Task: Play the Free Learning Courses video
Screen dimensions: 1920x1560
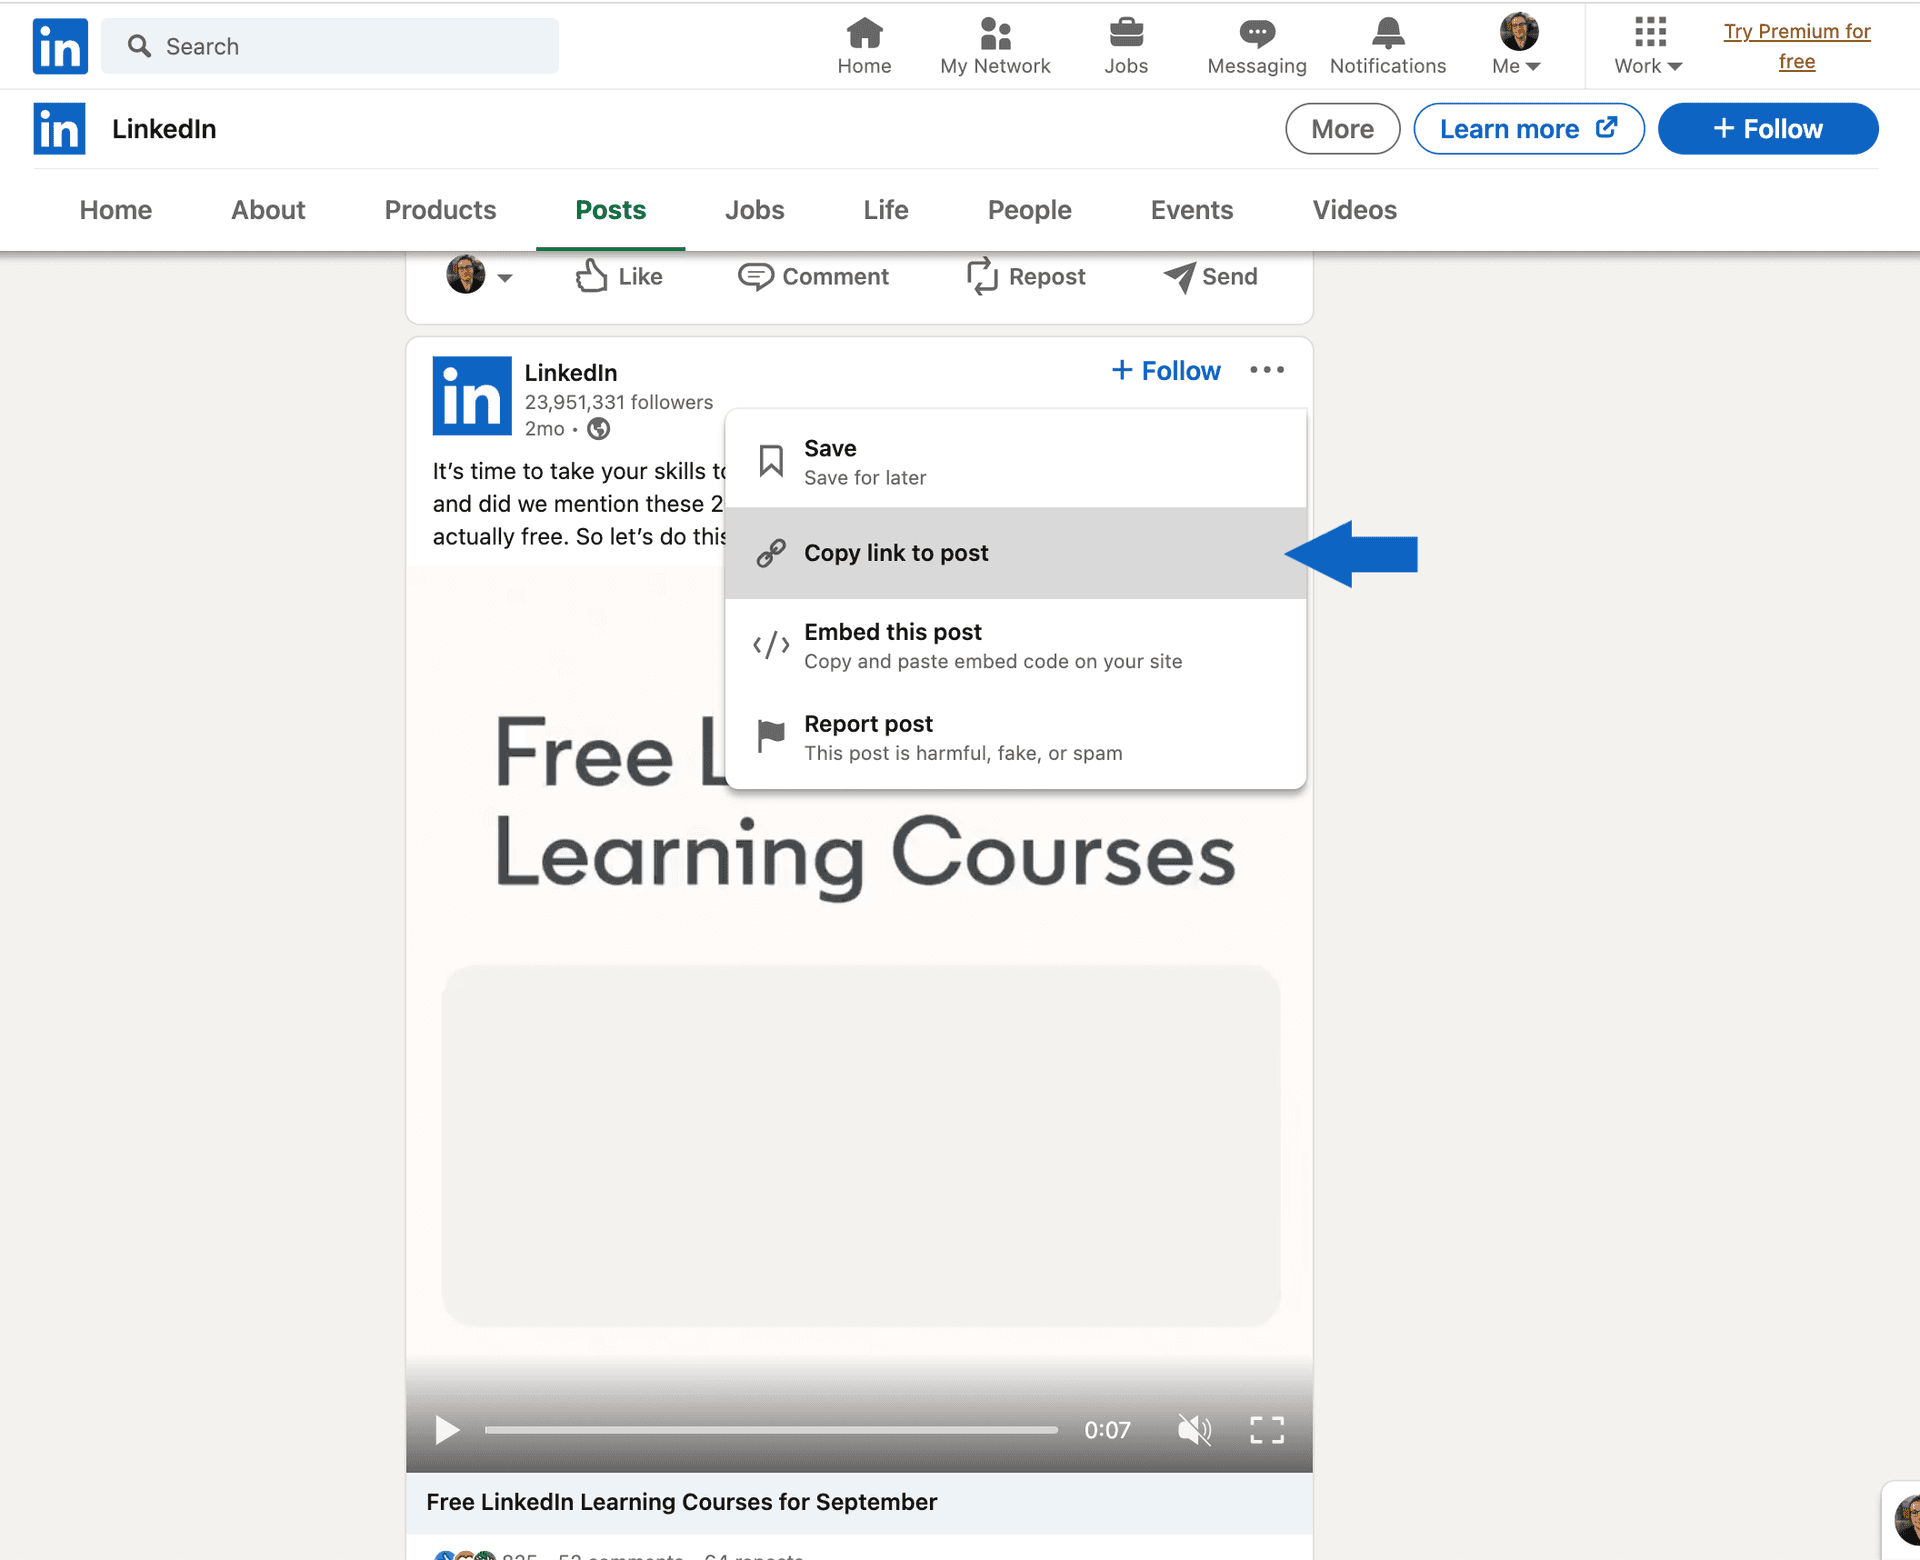Action: pyautogui.click(x=447, y=1430)
